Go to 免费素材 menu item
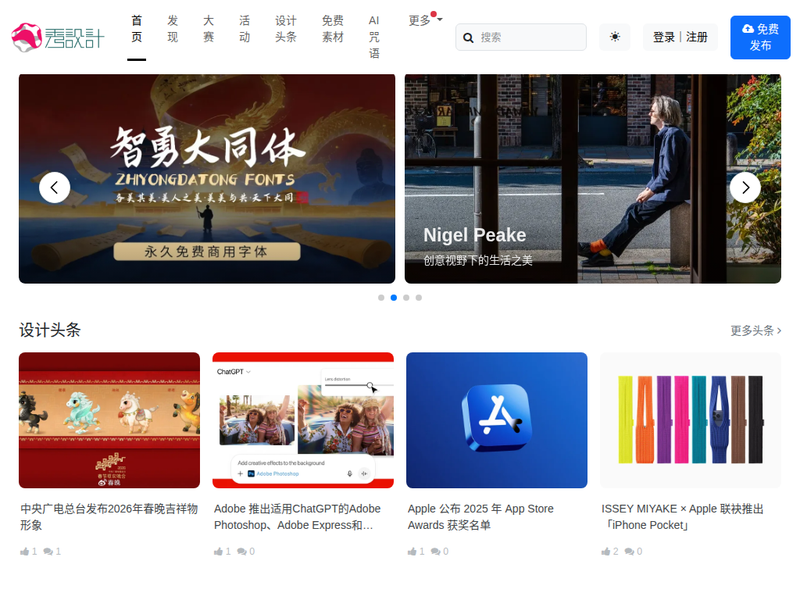The image size is (800, 600). pos(333,29)
